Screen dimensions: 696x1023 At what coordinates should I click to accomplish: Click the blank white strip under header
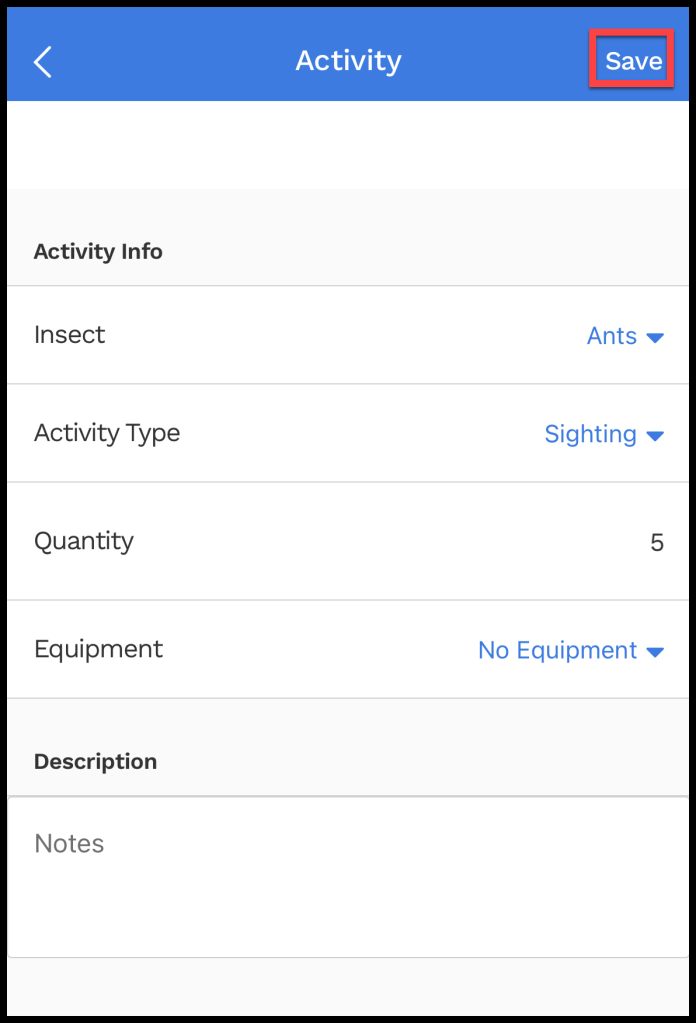[x=348, y=145]
